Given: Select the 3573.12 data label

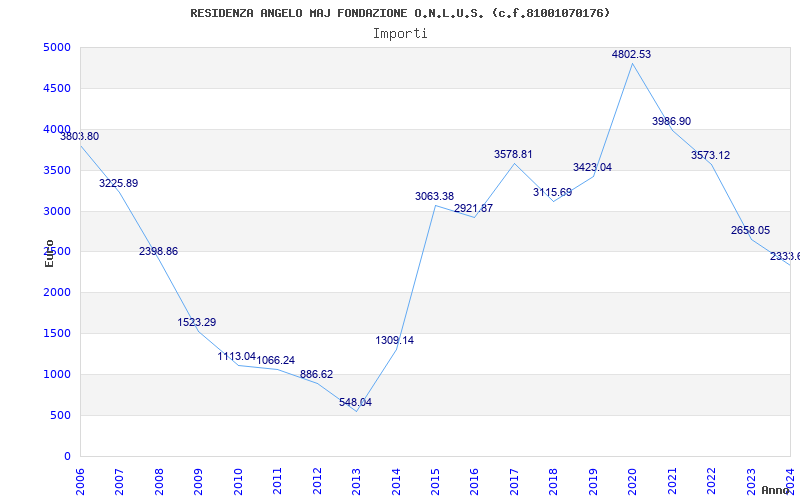Looking at the screenshot, I should [x=711, y=156].
